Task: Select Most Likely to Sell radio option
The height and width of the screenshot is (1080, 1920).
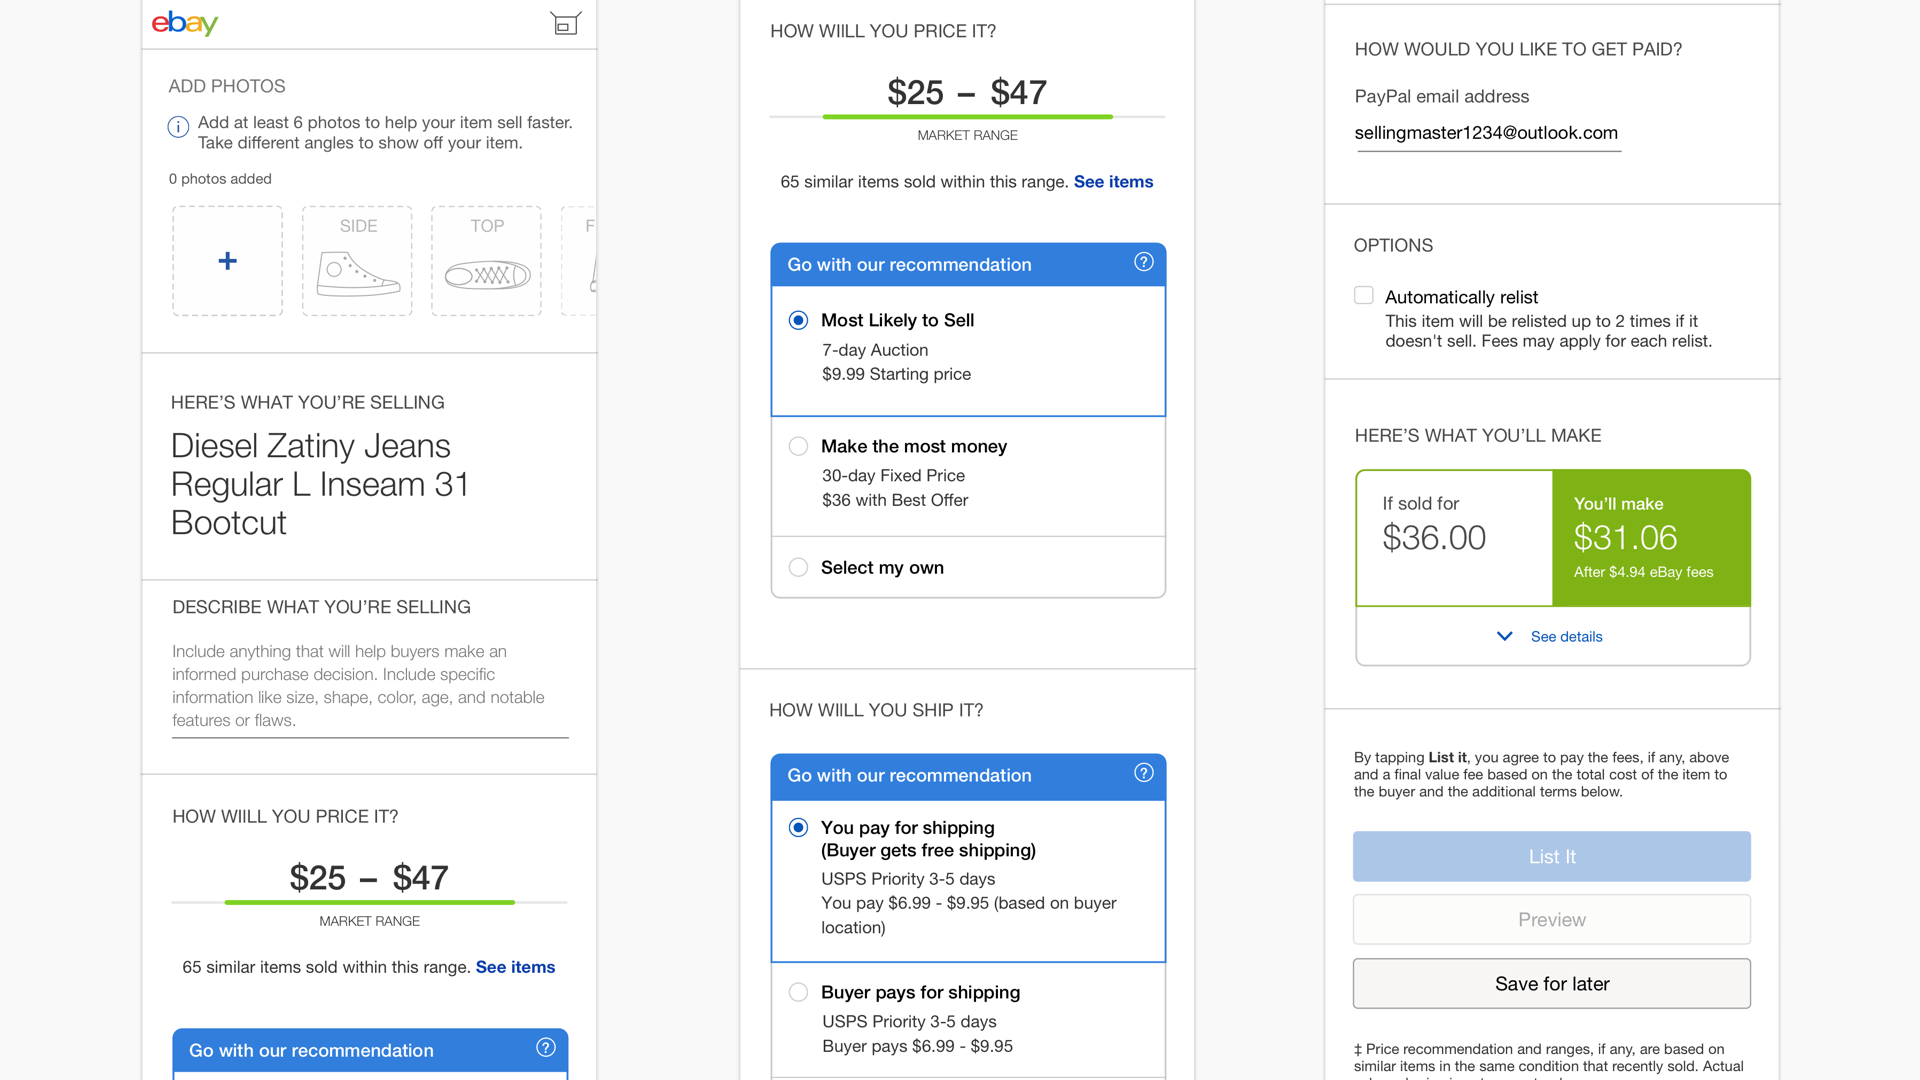Action: click(798, 321)
